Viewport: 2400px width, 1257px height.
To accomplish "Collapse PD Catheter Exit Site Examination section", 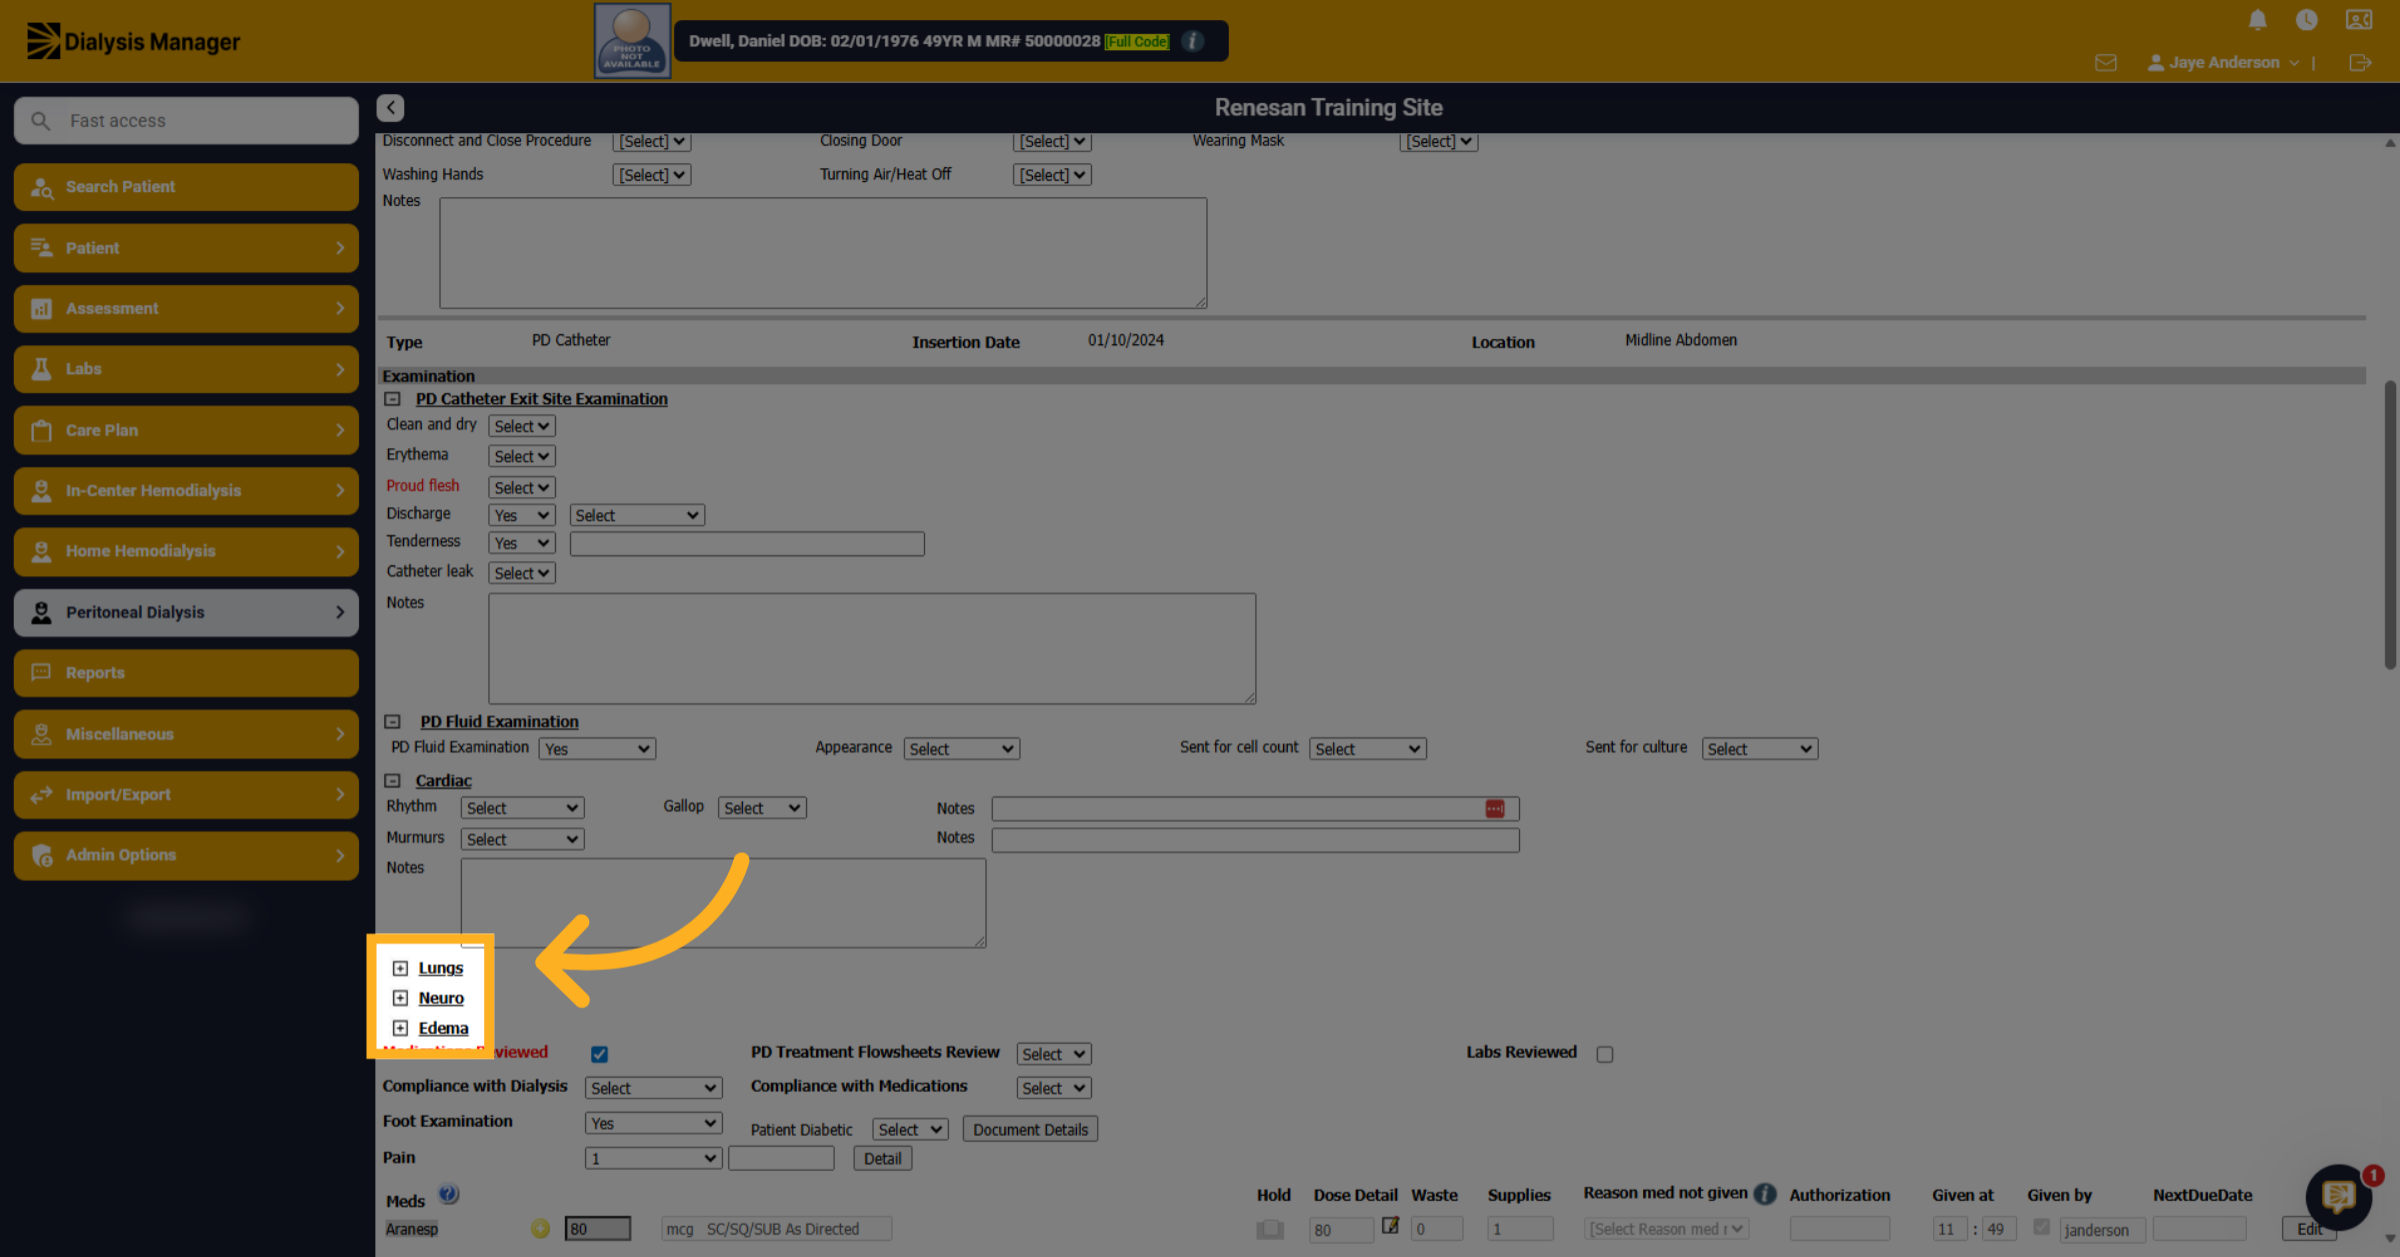I will coord(393,399).
